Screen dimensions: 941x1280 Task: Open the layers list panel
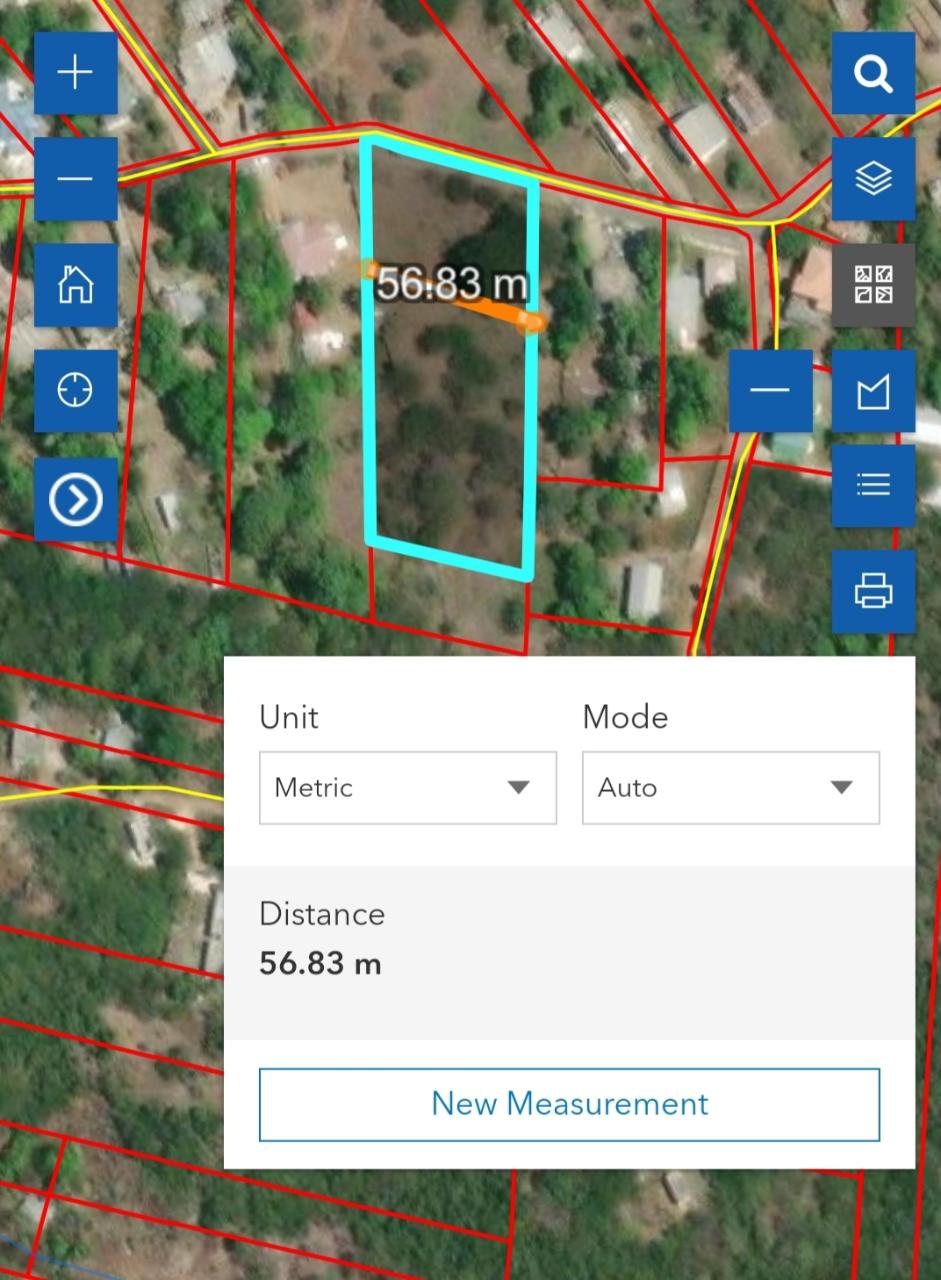coord(873,179)
